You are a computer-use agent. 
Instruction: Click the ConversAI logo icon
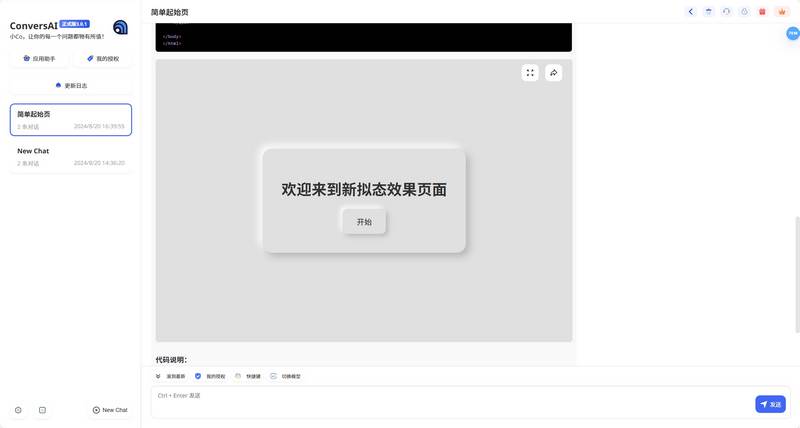pos(120,27)
